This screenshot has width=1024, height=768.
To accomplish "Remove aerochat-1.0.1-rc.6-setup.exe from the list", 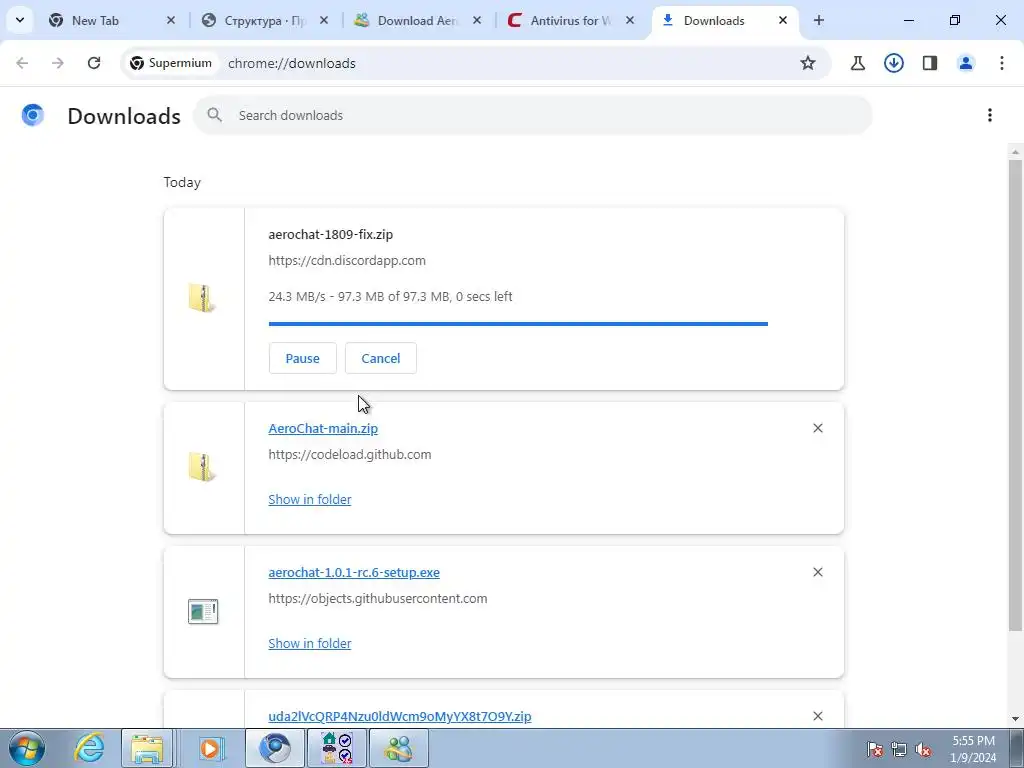I will pos(818,572).
